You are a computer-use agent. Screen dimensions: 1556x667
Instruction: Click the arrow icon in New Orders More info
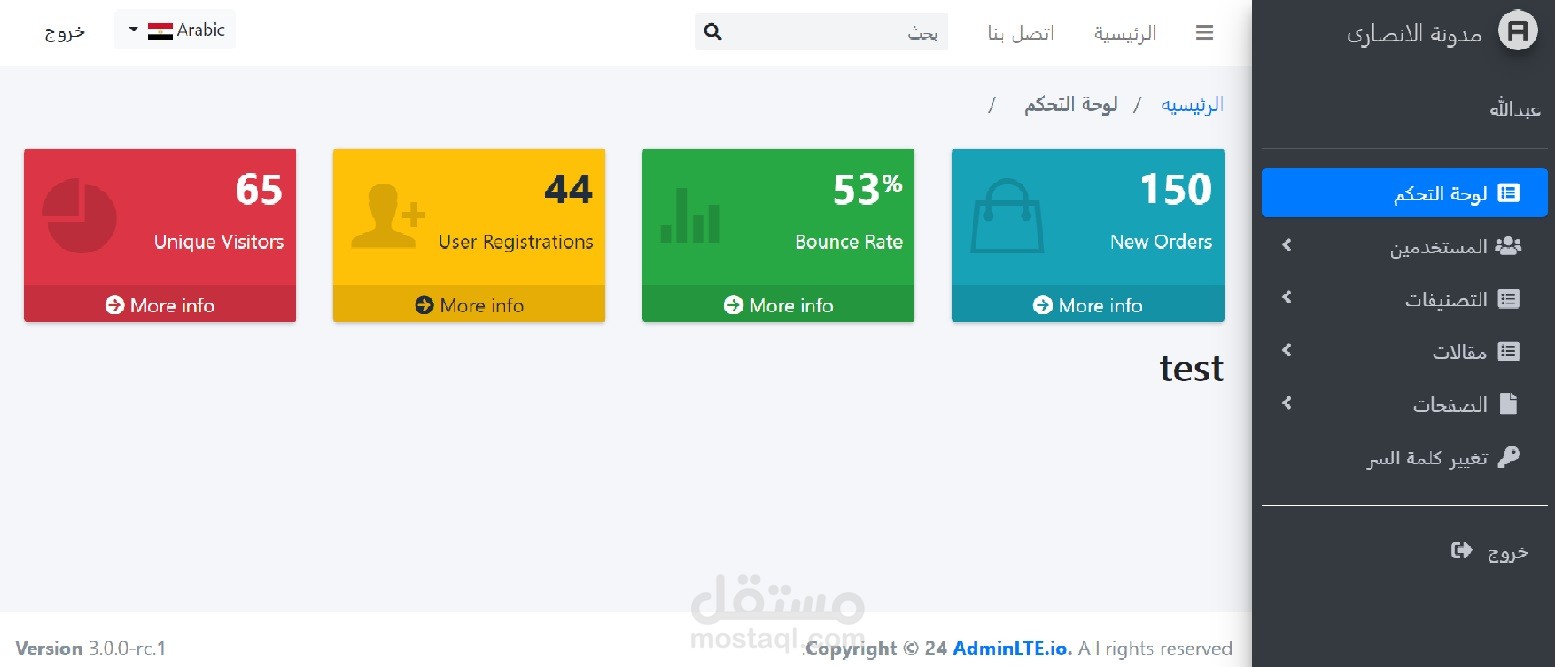1043,305
